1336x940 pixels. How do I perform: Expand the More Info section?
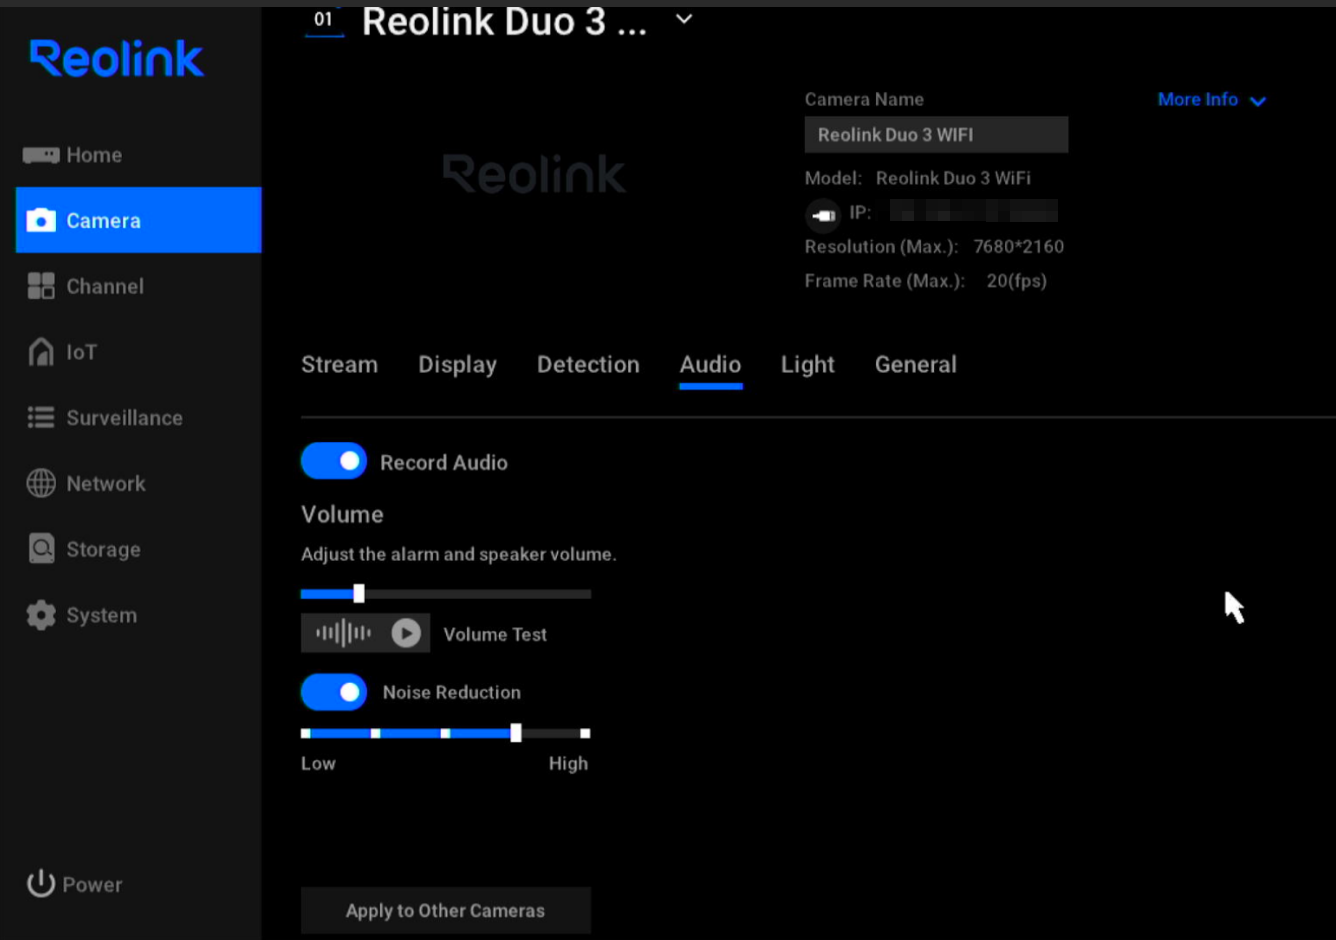coord(1211,100)
